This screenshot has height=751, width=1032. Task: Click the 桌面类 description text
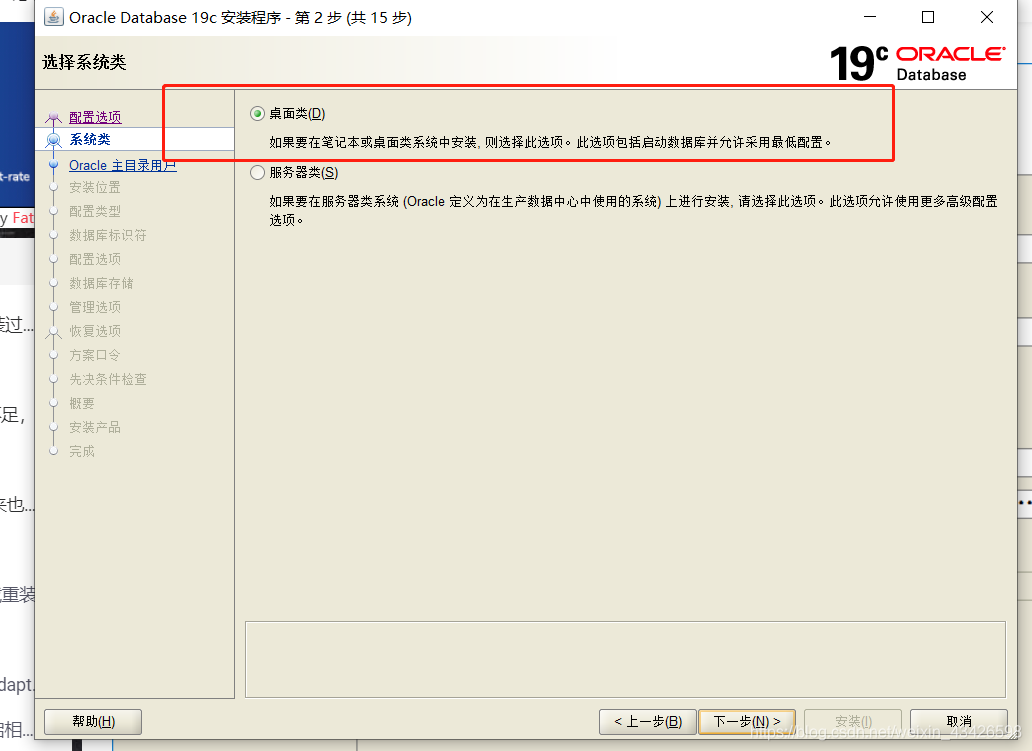pyautogui.click(x=550, y=142)
